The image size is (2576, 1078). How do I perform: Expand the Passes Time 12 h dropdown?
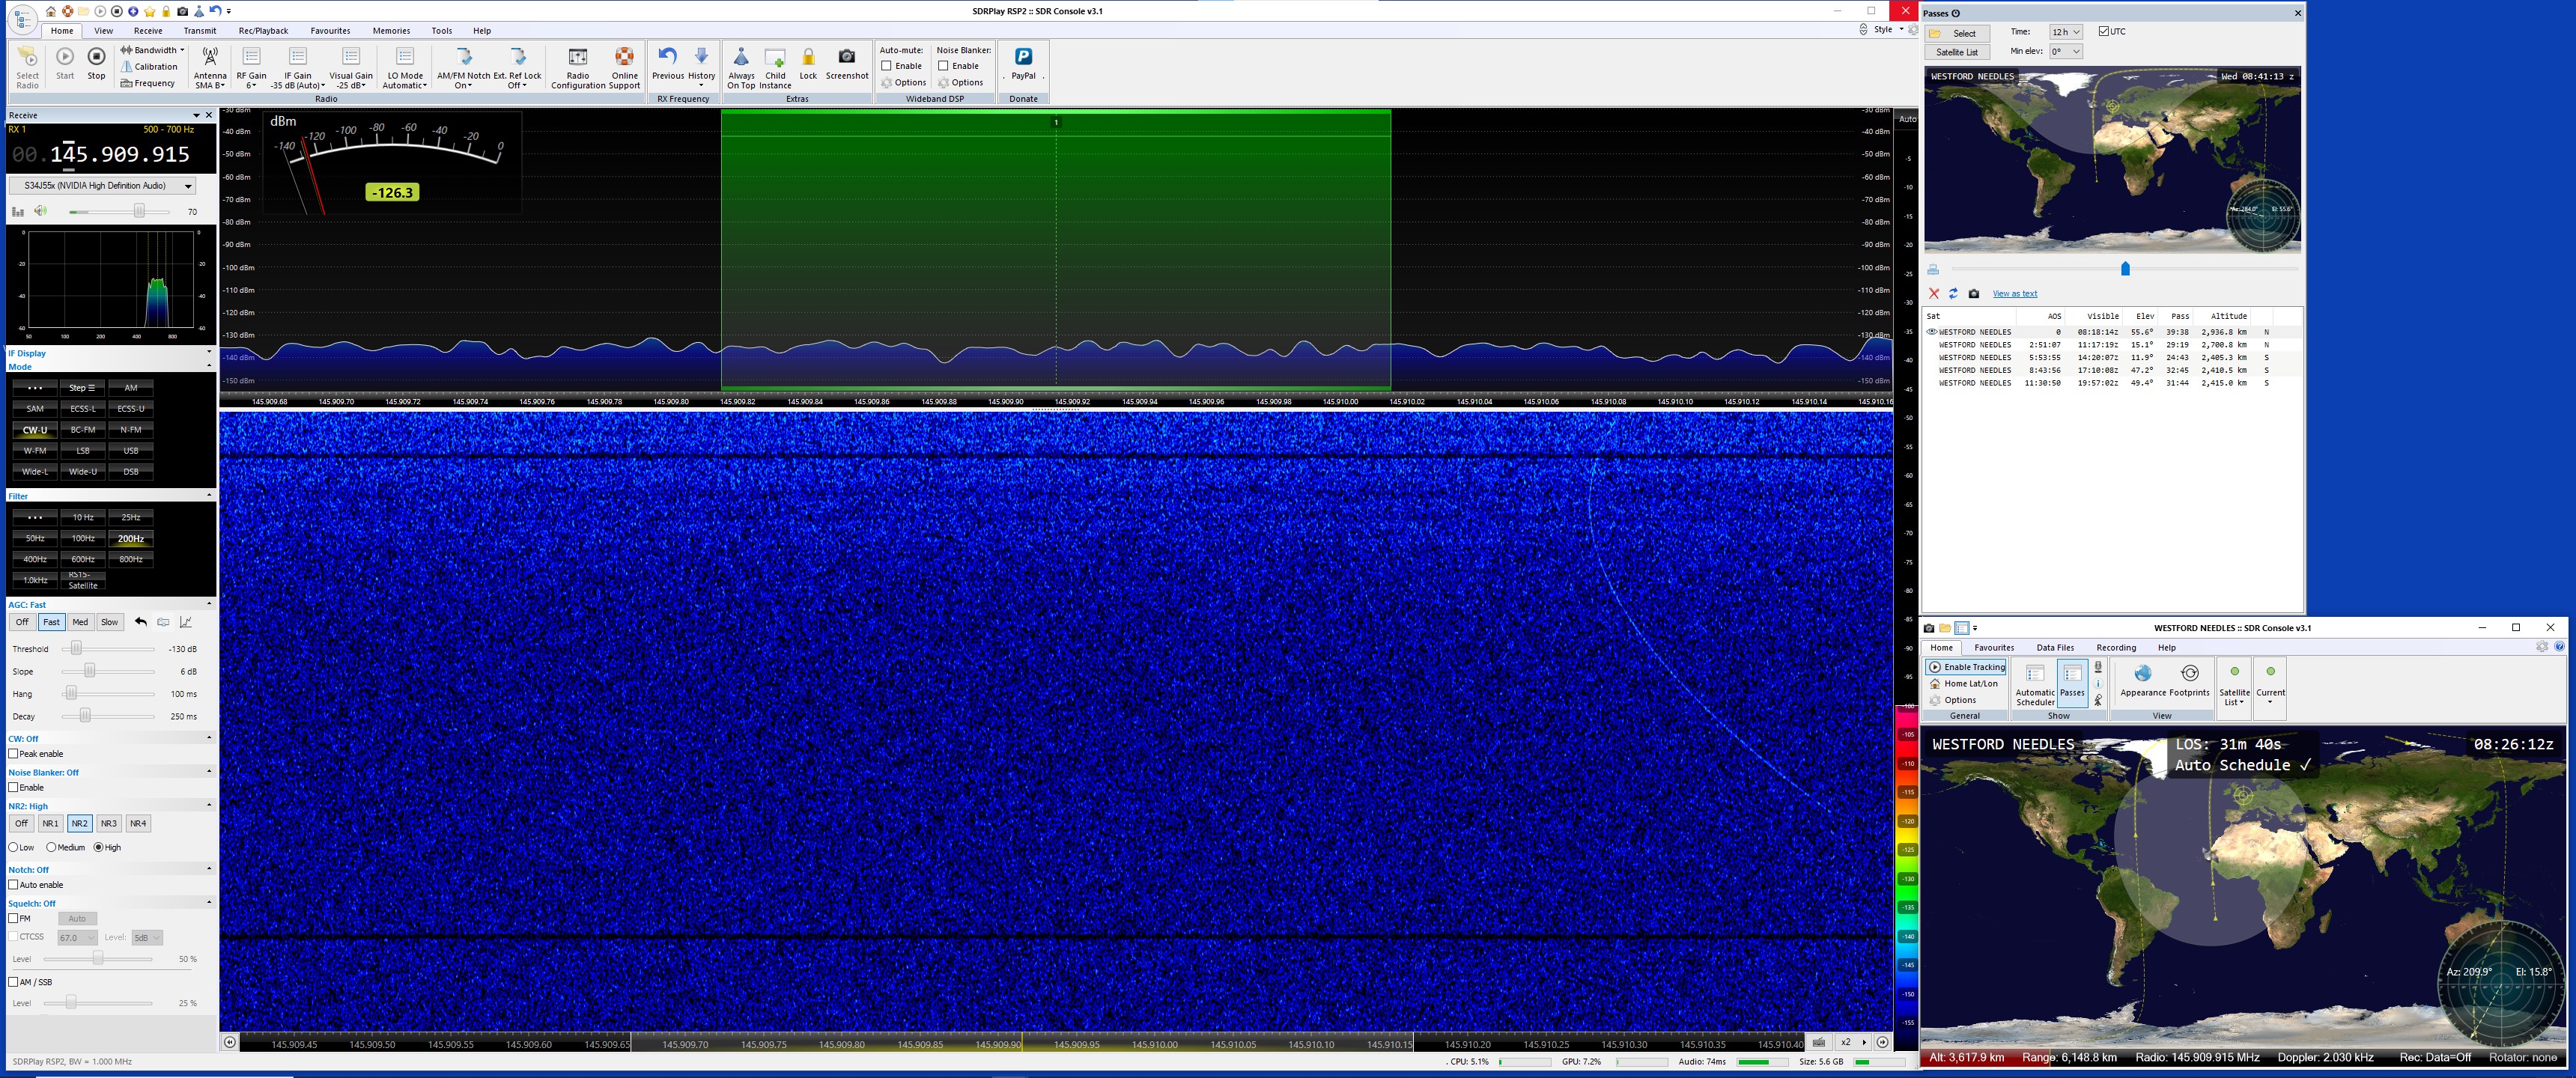pyautogui.click(x=2065, y=32)
